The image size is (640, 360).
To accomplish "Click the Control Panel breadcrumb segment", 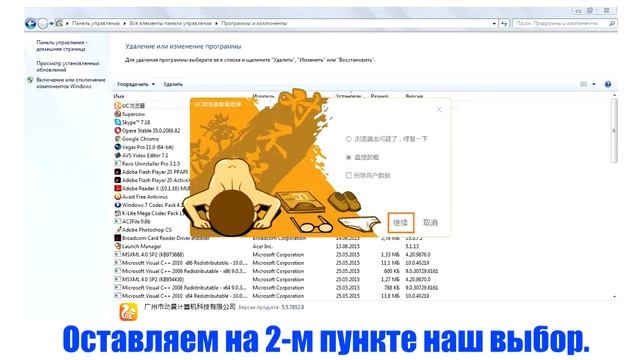I will [x=96, y=23].
